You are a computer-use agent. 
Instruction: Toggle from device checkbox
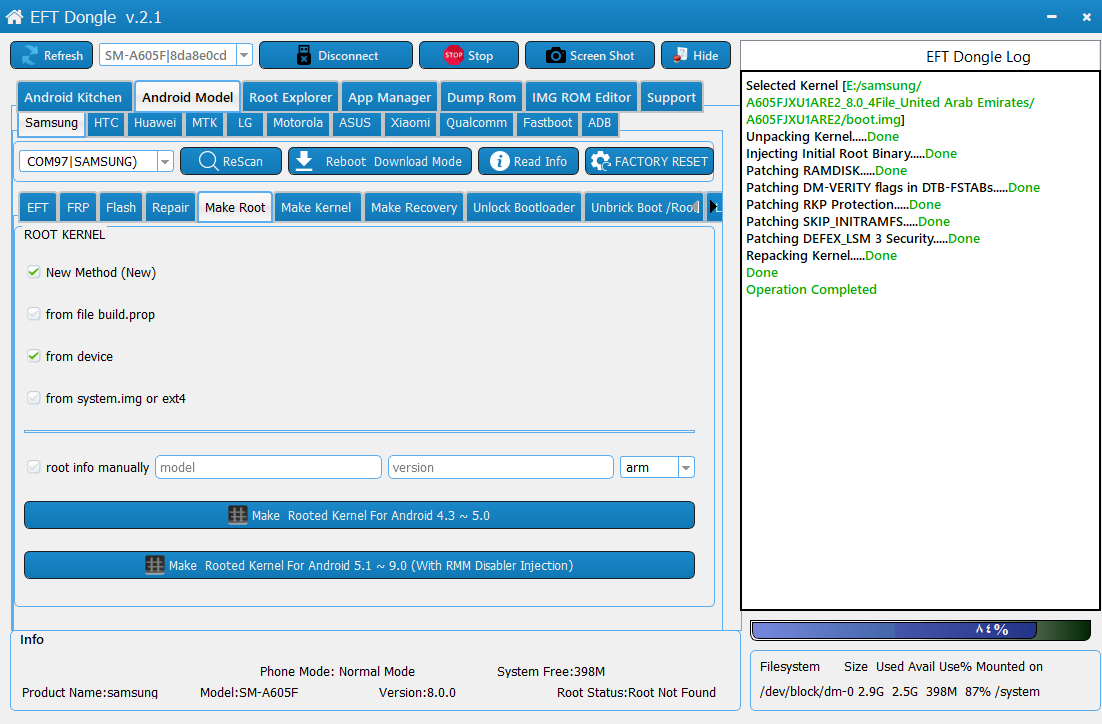coord(33,356)
